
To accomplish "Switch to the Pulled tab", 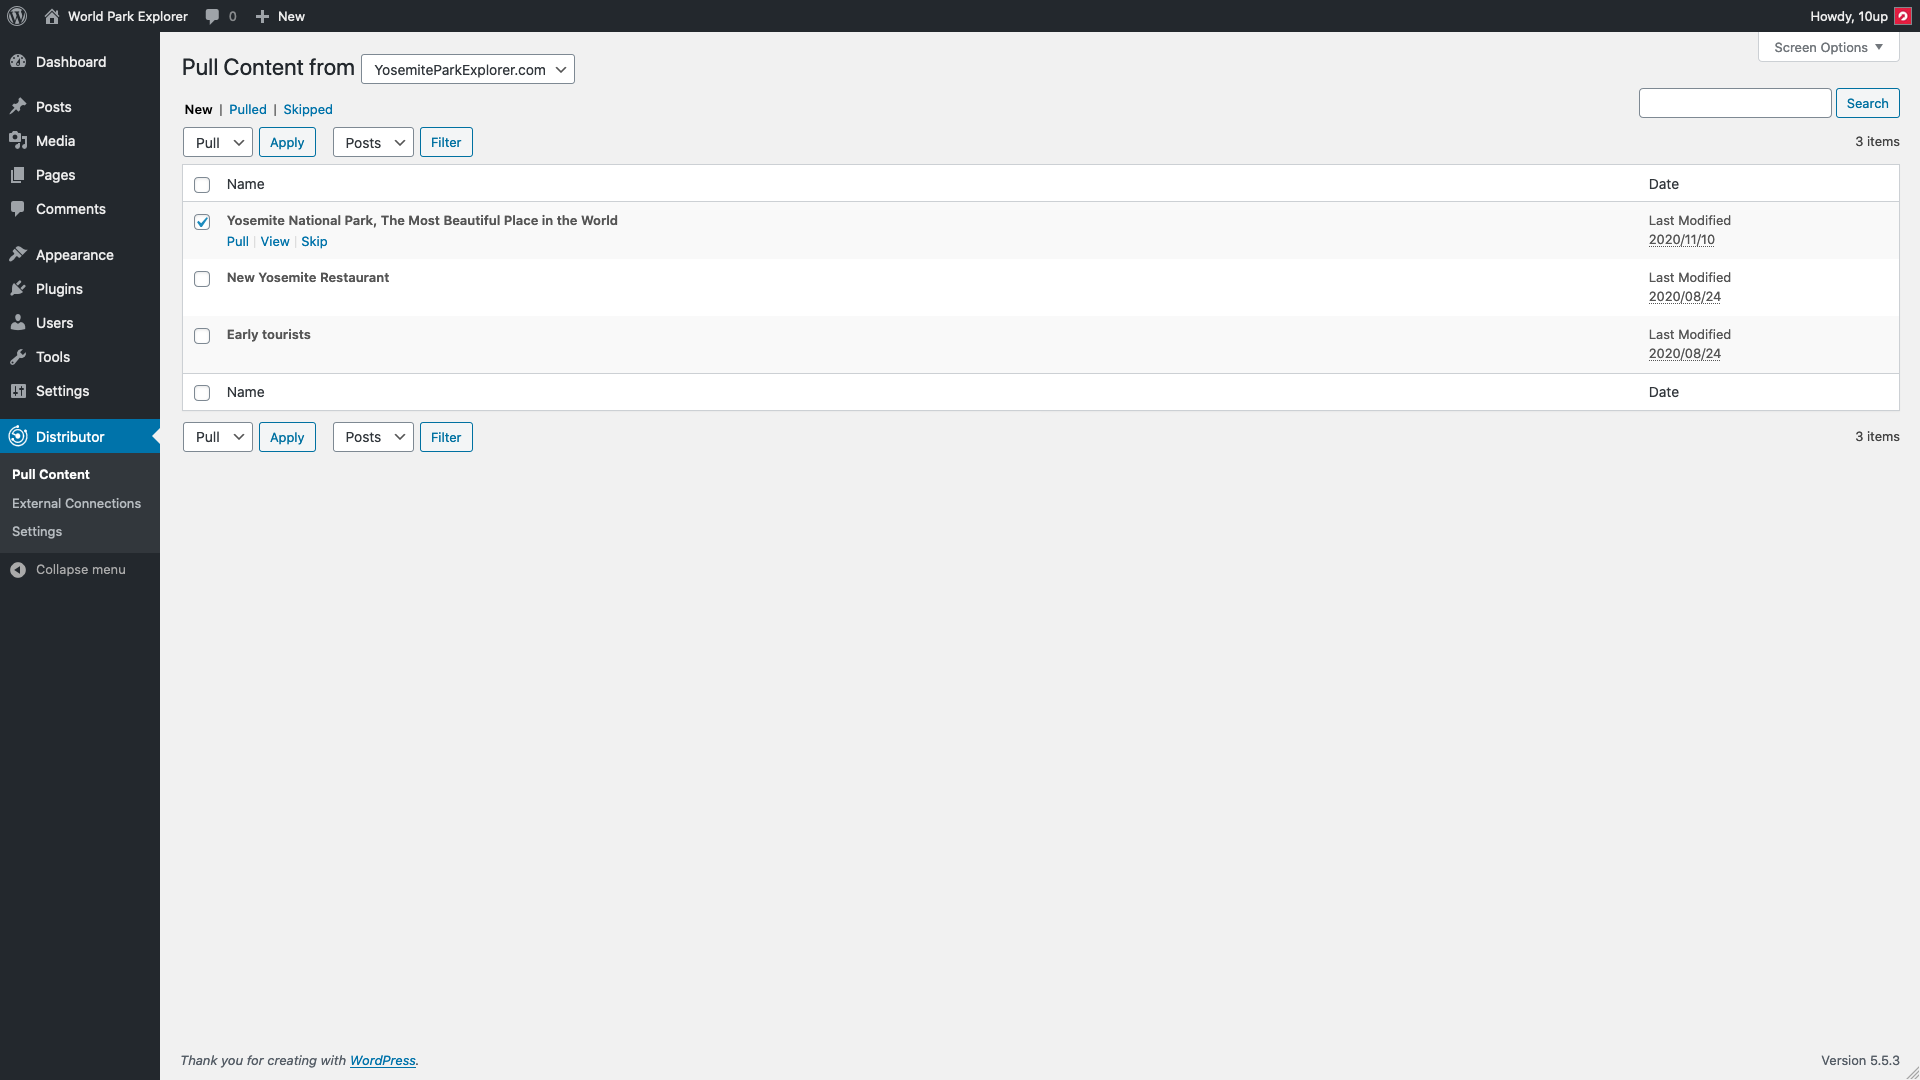I will pyautogui.click(x=247, y=110).
